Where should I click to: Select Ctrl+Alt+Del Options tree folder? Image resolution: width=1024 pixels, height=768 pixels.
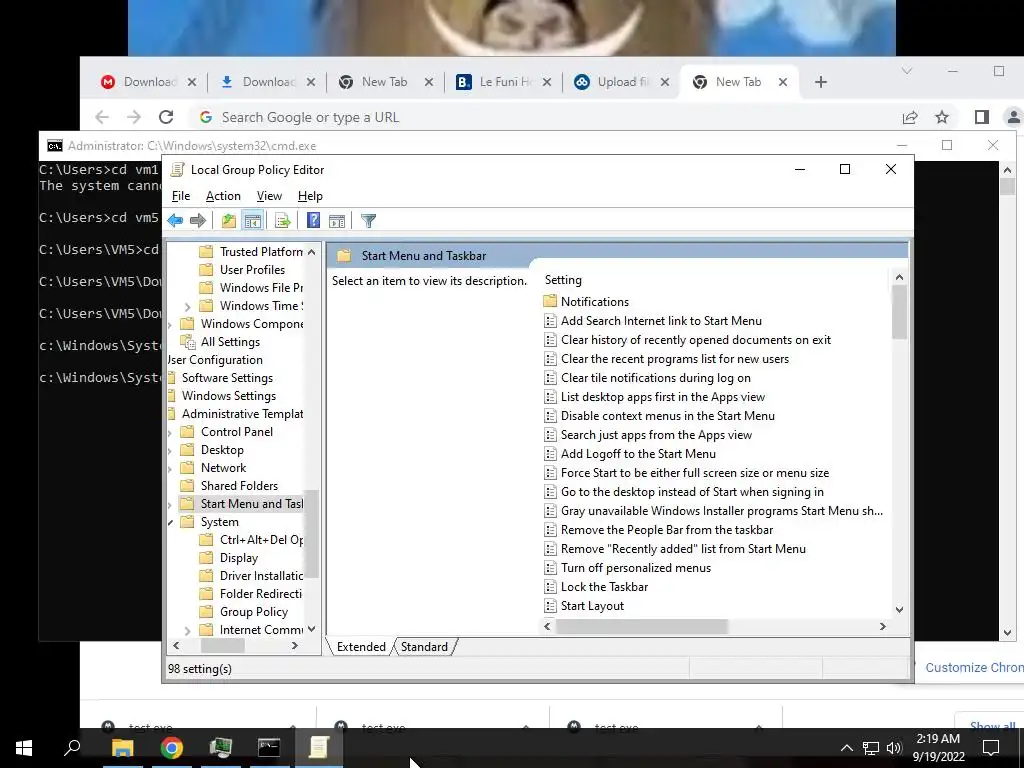(261, 540)
